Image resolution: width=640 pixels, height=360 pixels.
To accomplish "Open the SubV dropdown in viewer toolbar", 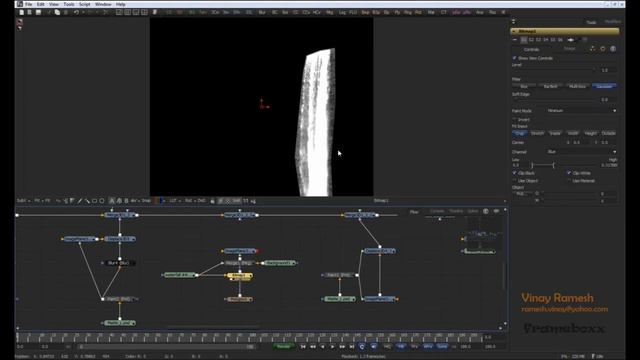I will pyautogui.click(x=23, y=201).
